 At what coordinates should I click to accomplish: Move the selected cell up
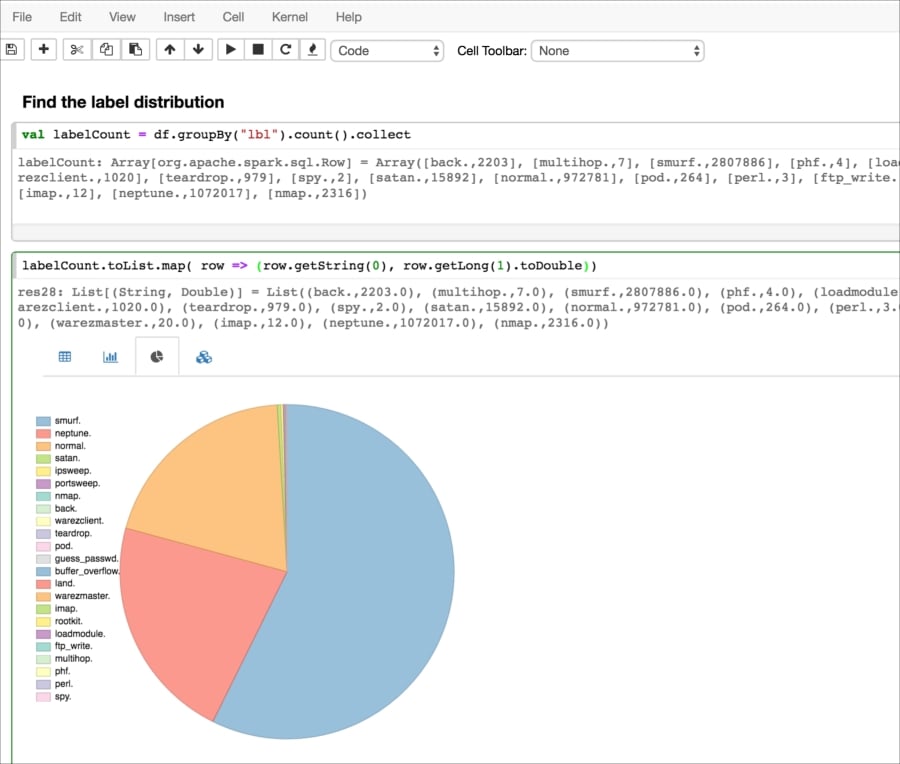(x=170, y=49)
